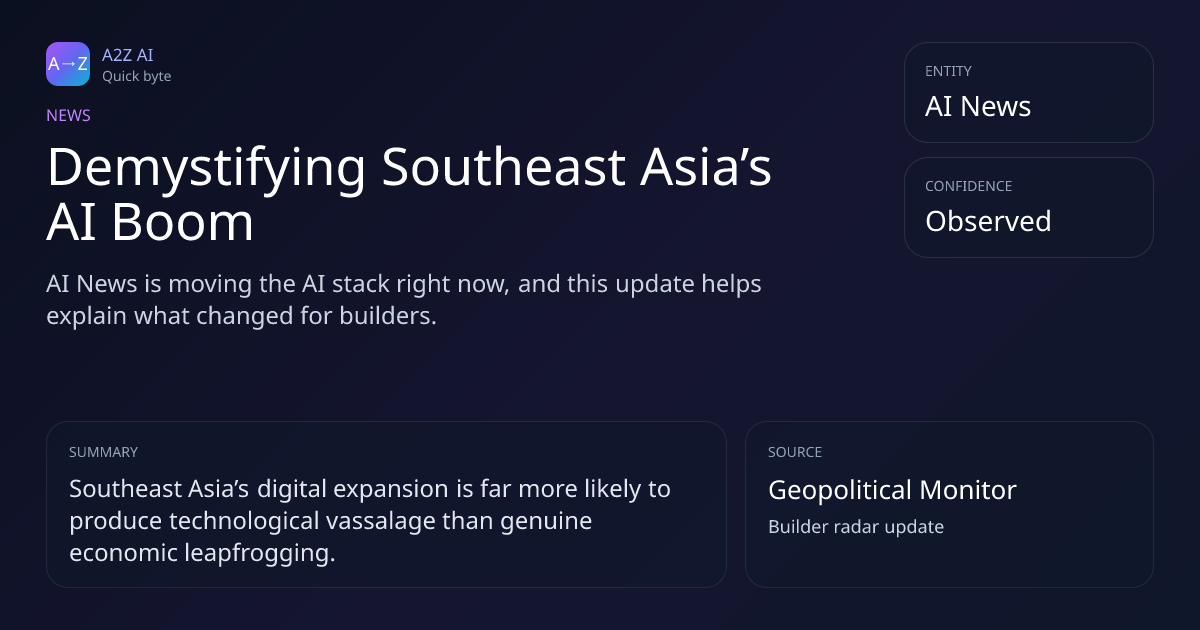Click the Observed confidence value
The width and height of the screenshot is (1200, 630).
point(988,221)
